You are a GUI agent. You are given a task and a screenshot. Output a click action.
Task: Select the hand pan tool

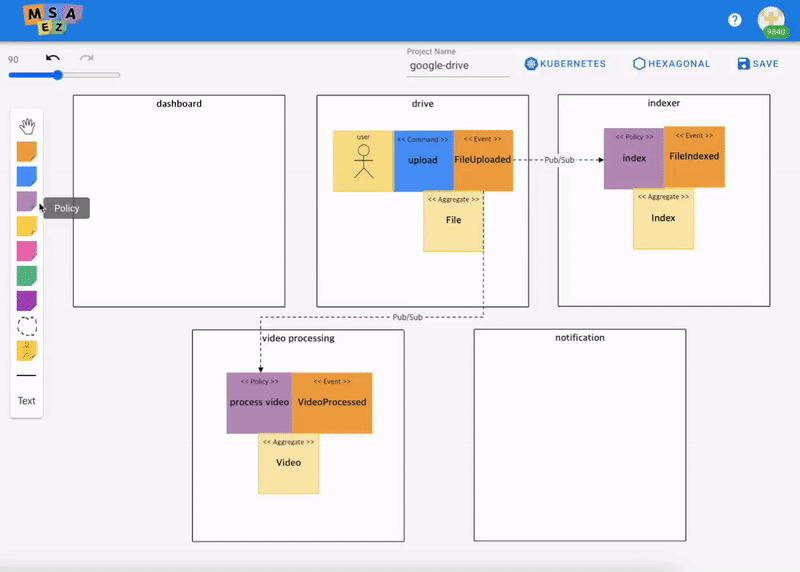click(x=27, y=126)
